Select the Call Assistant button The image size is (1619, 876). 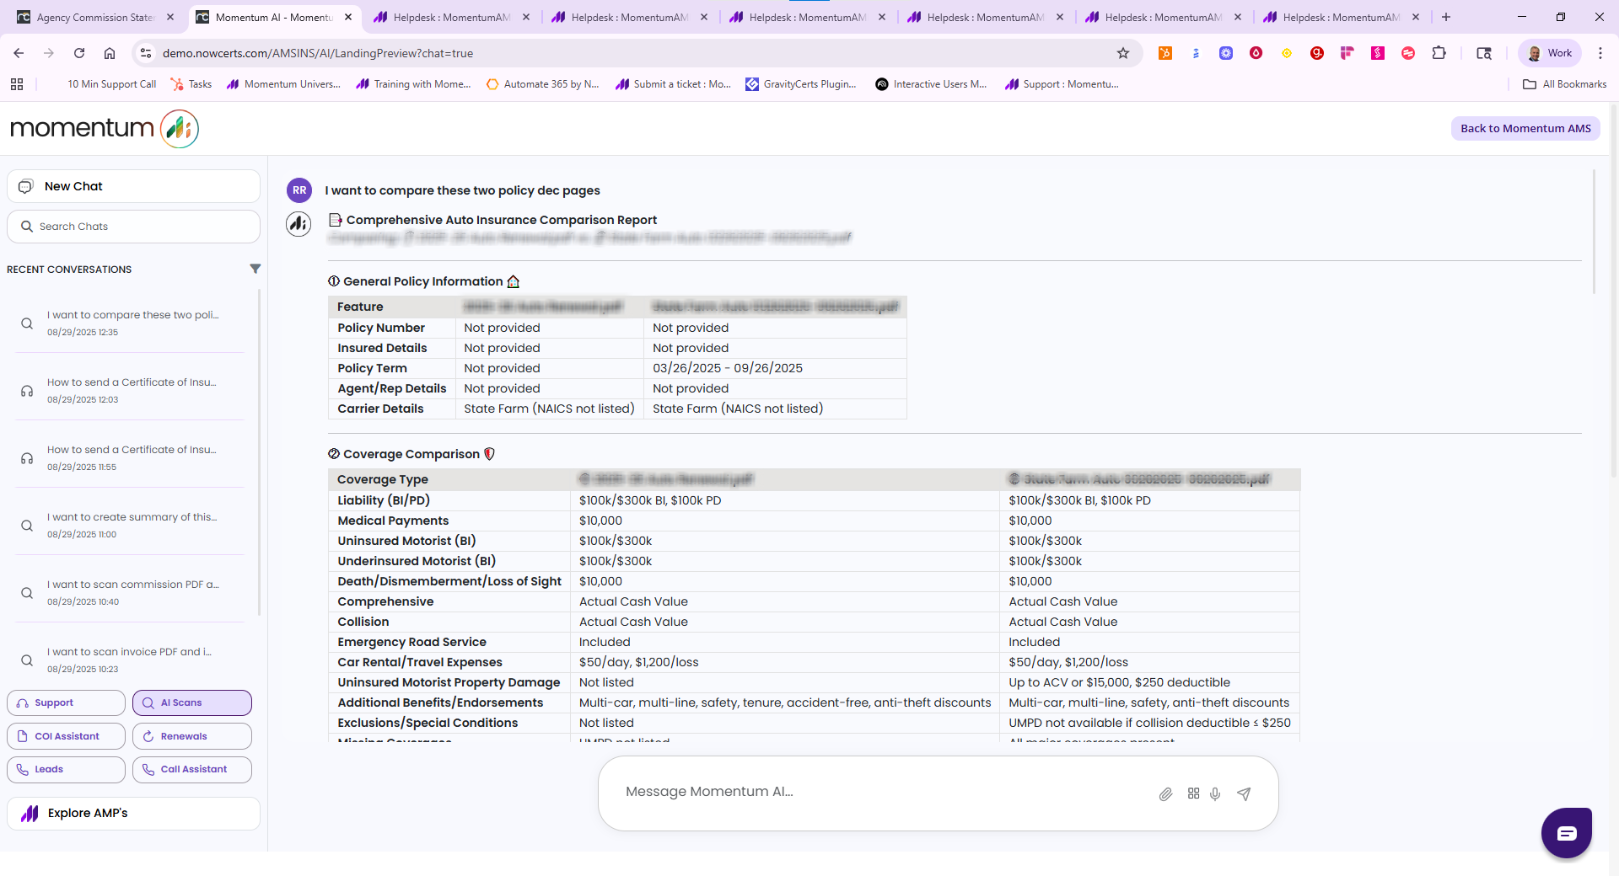coord(192,769)
